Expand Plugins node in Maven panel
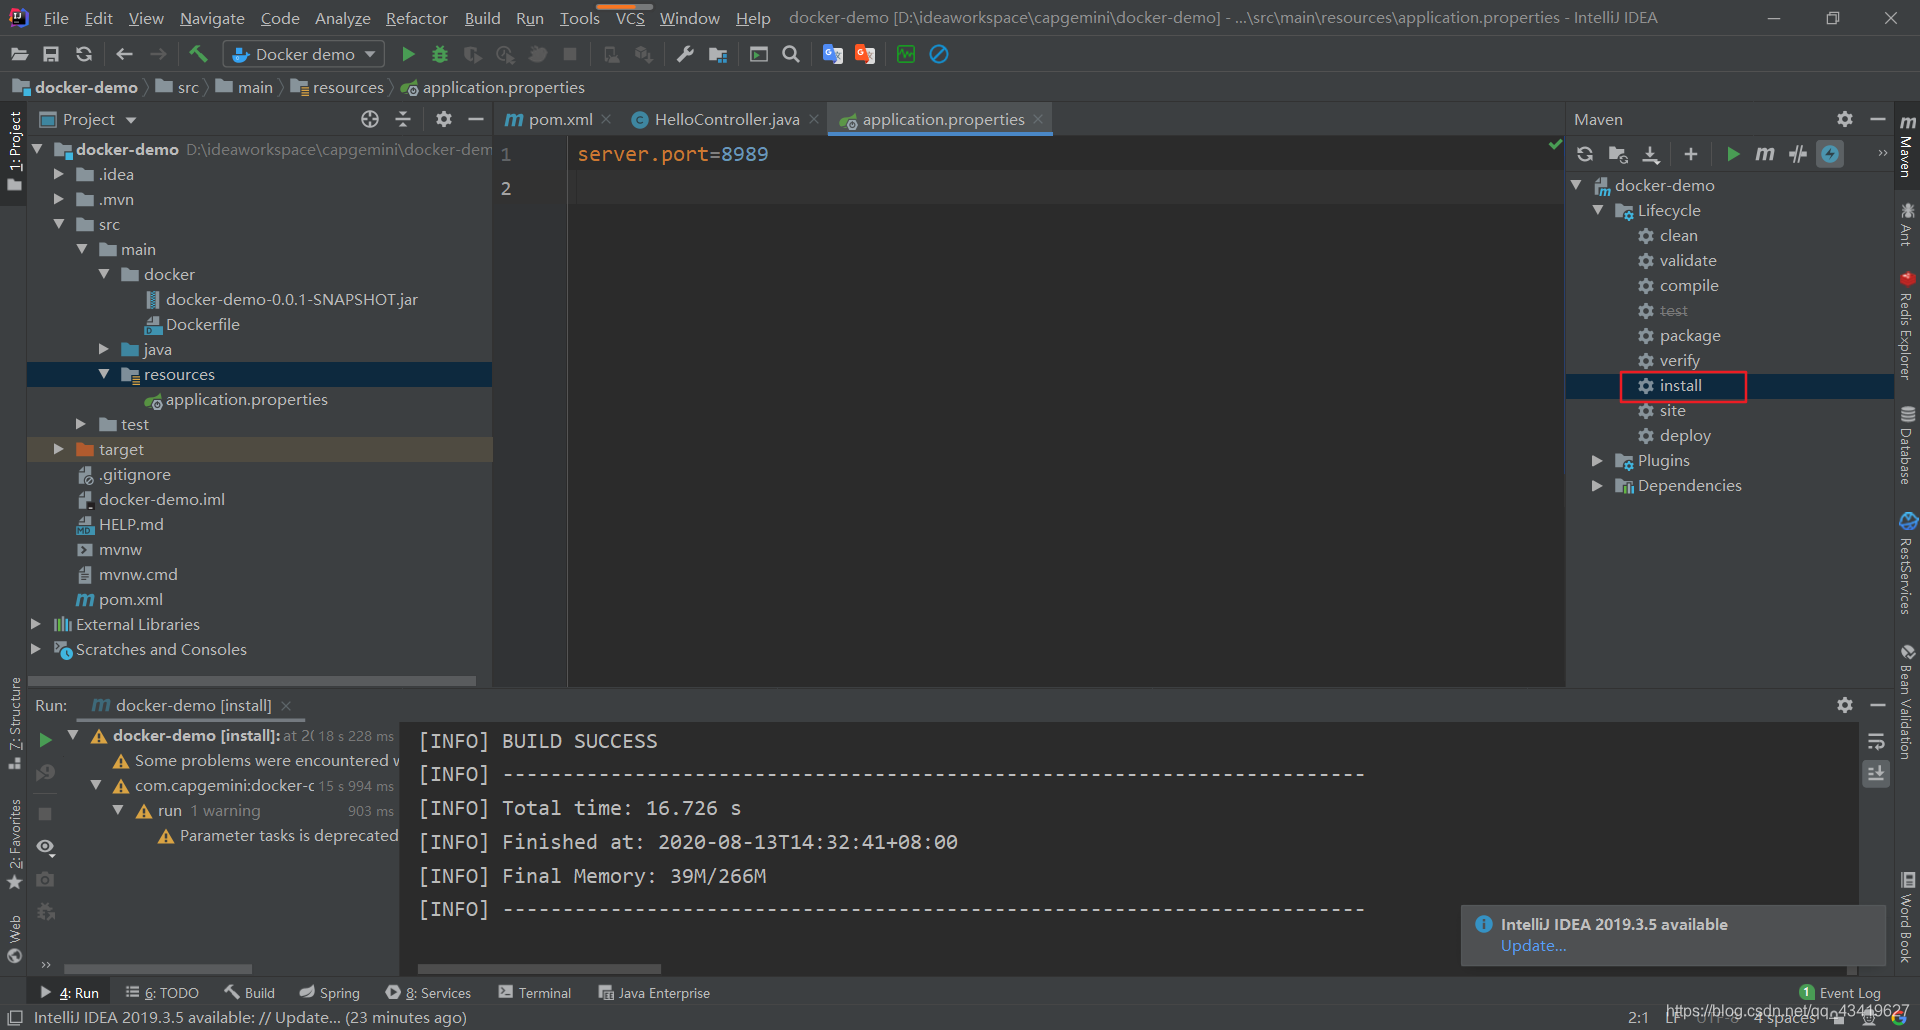 click(x=1598, y=460)
